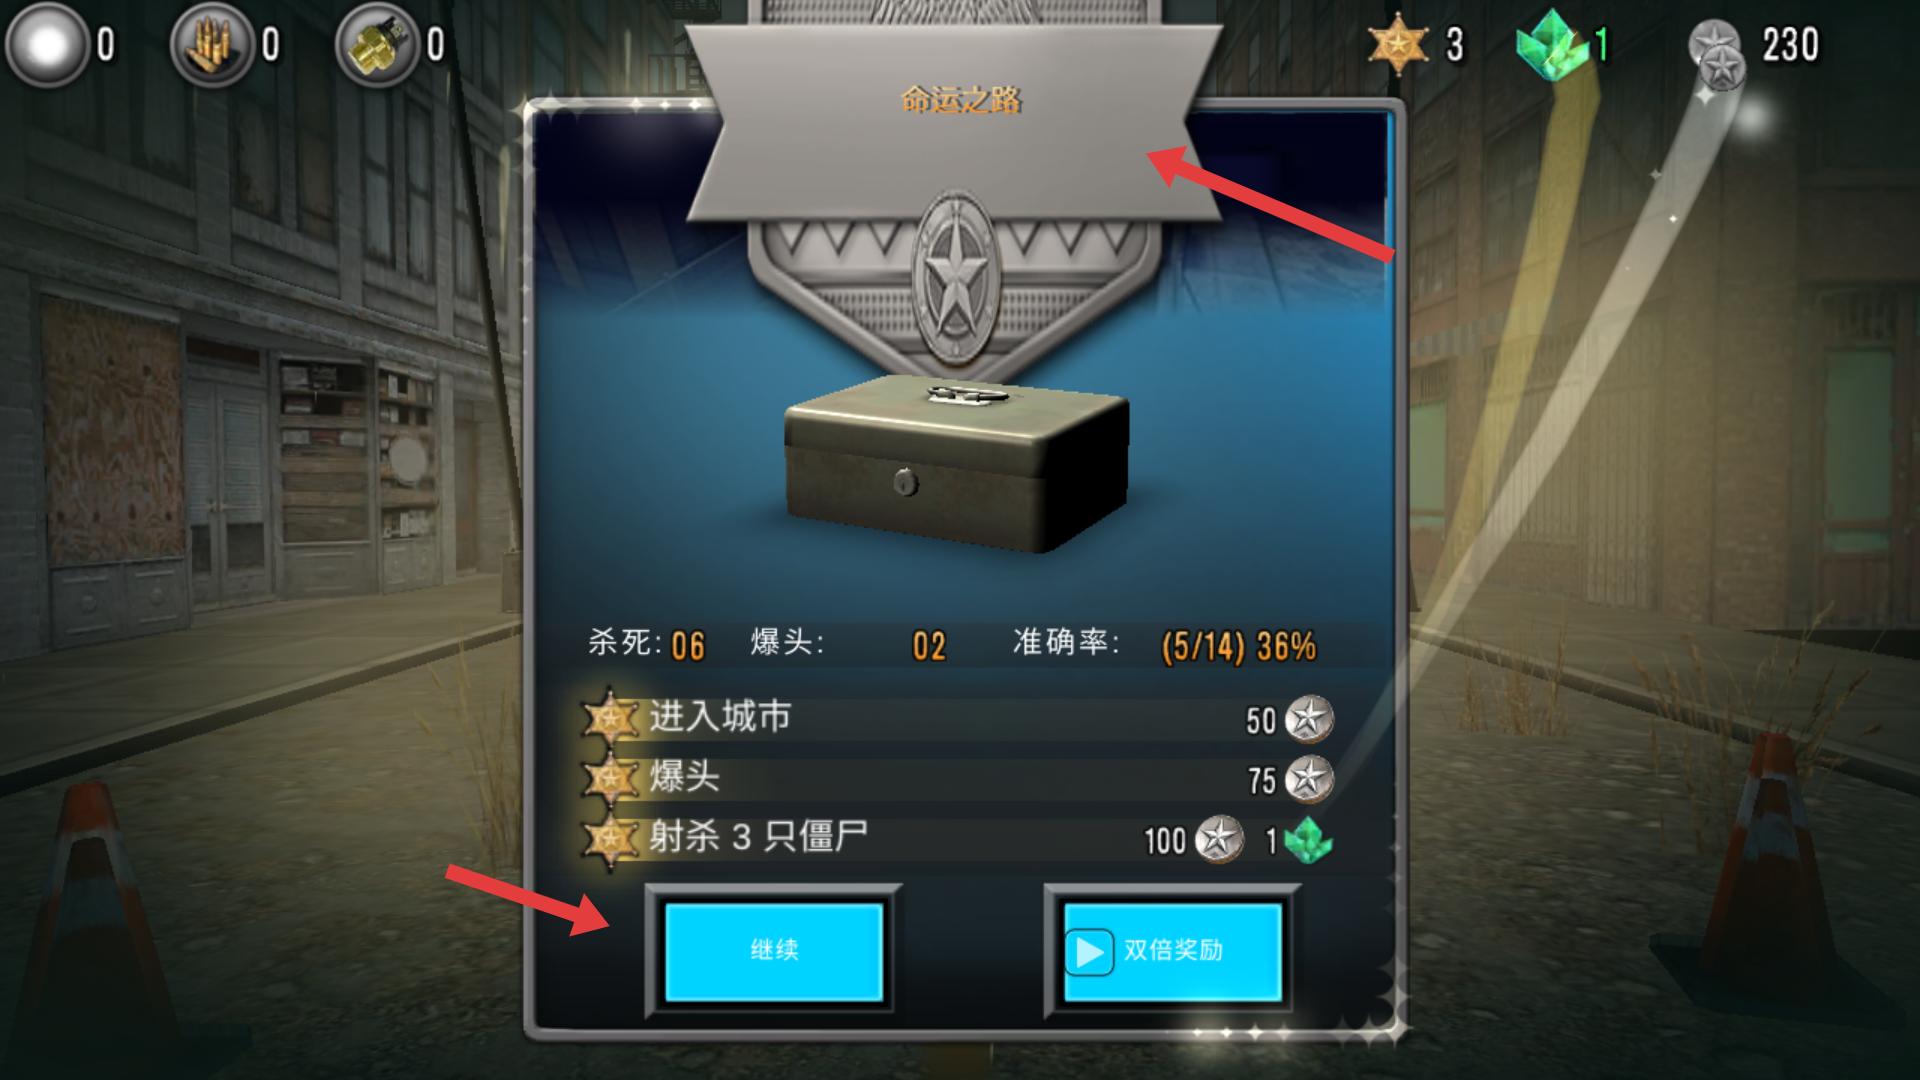Viewport: 1920px width, 1080px height.
Task: Click the green gem reward beside 100
Action: (1309, 840)
